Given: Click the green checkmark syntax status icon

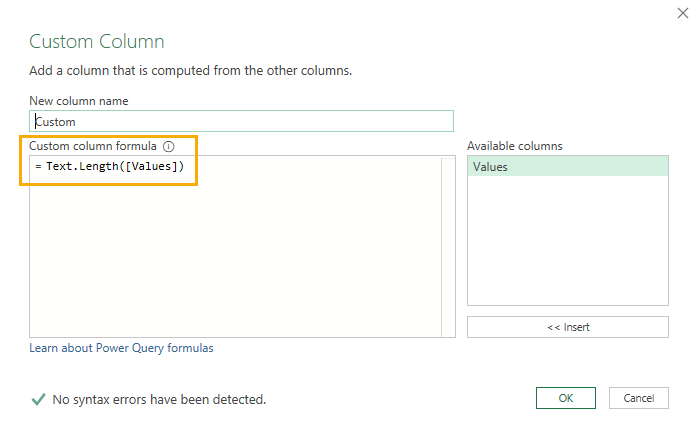Looking at the screenshot, I should point(38,399).
